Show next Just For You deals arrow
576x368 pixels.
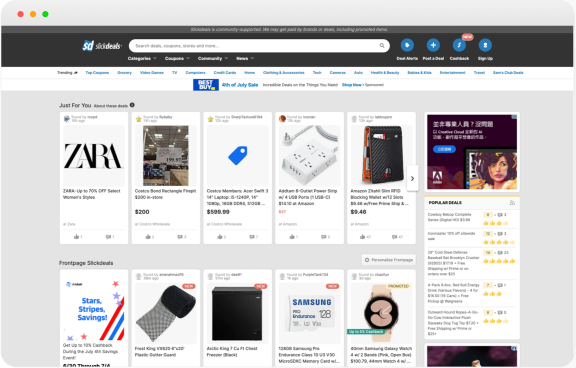point(412,178)
